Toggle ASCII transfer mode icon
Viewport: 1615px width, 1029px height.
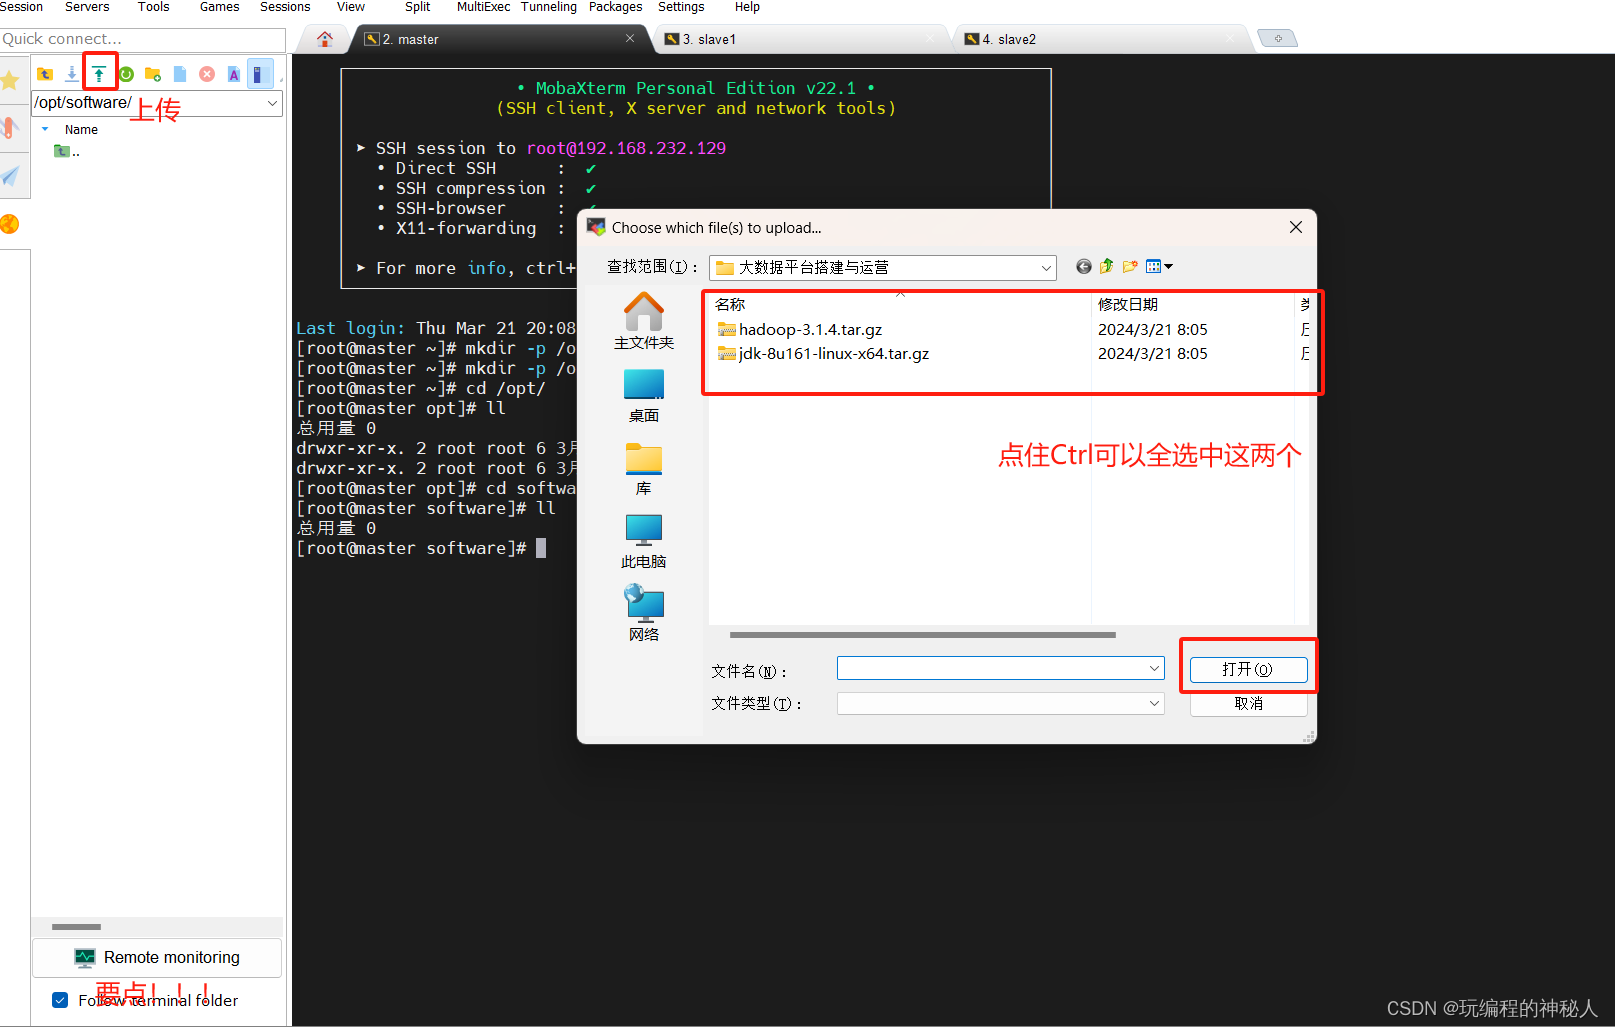click(x=234, y=74)
